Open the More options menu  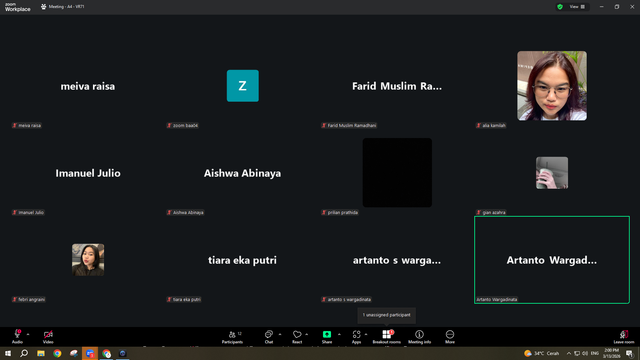pyautogui.click(x=450, y=337)
